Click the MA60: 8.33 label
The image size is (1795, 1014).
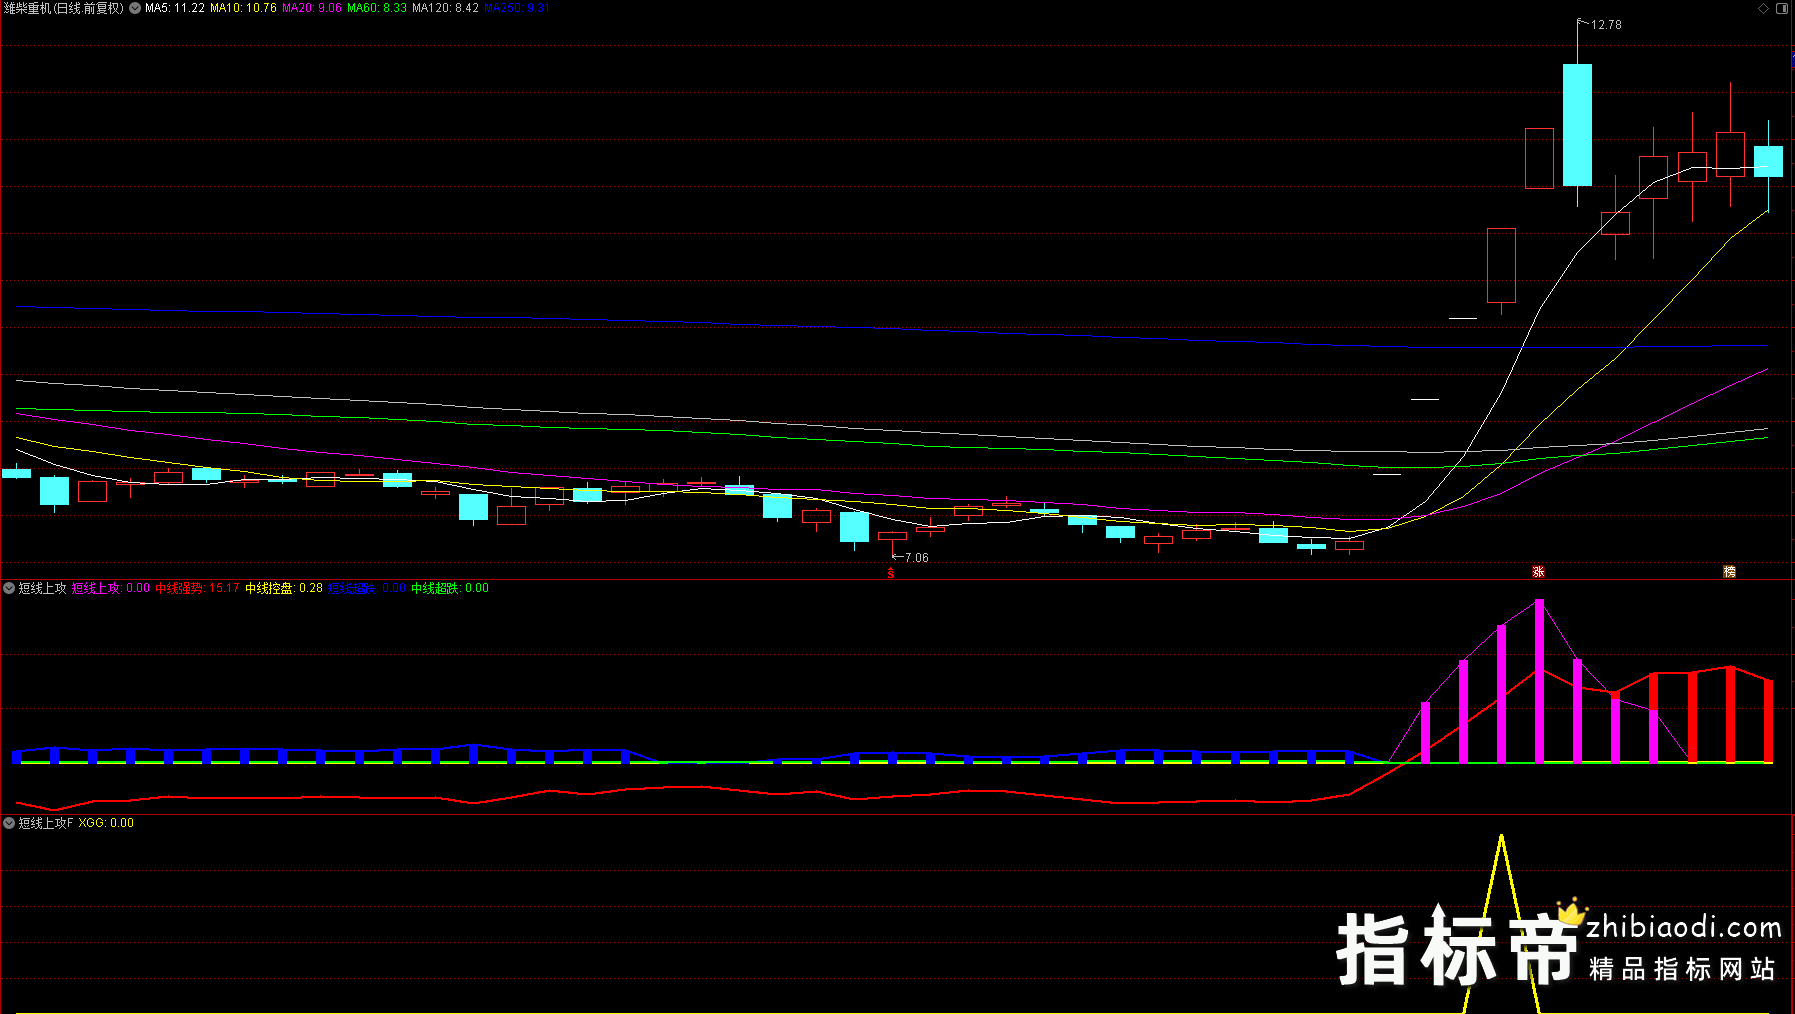(x=377, y=8)
